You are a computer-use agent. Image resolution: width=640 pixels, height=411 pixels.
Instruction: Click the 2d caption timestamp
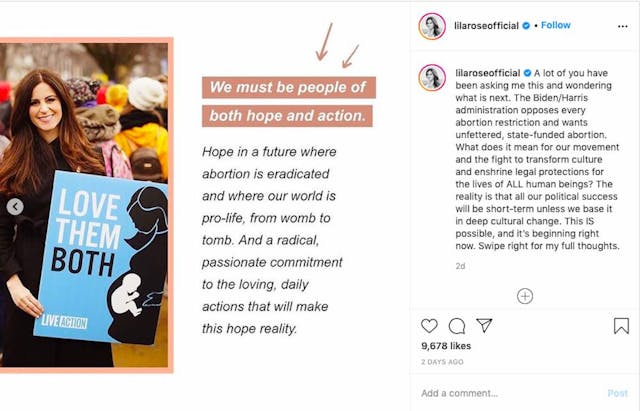(460, 266)
